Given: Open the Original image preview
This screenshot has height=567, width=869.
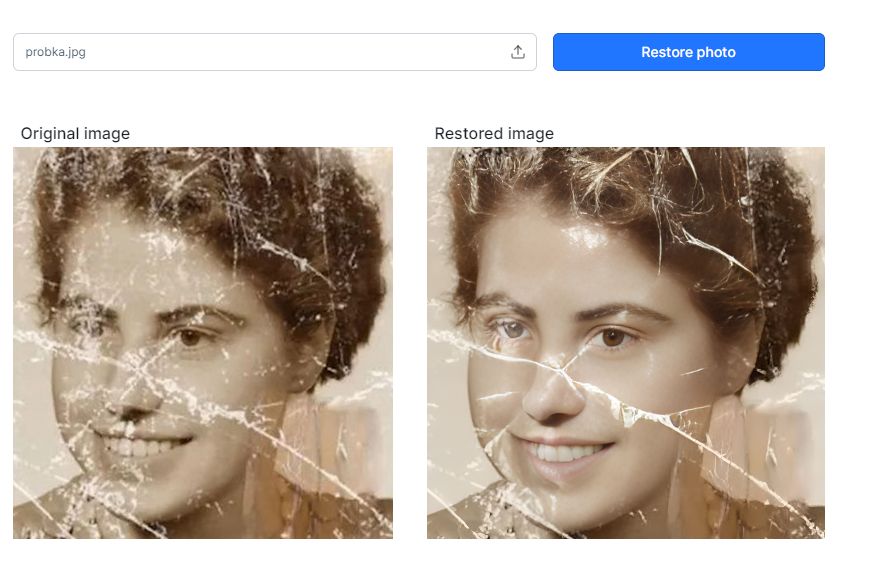Looking at the screenshot, I should [203, 343].
